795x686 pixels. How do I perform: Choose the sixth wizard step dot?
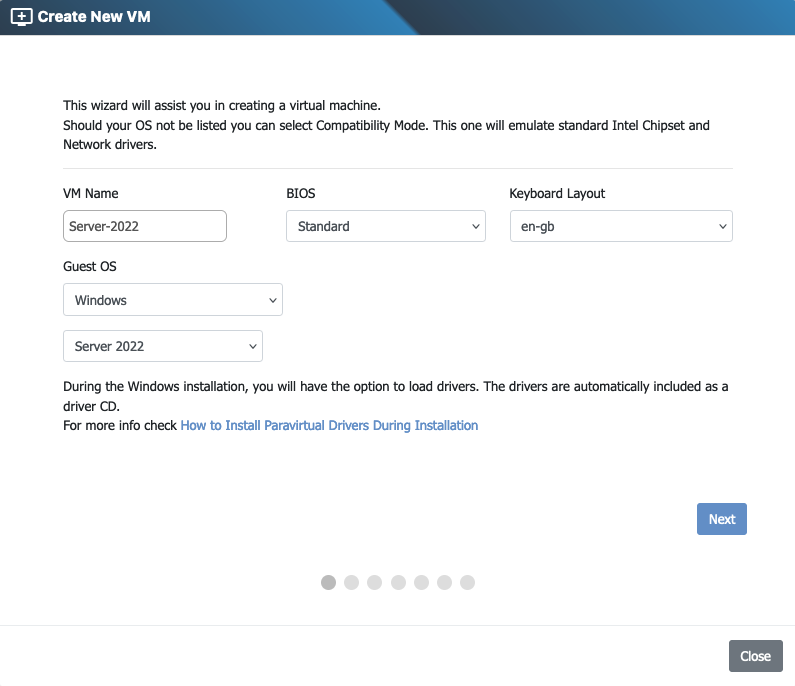444,582
